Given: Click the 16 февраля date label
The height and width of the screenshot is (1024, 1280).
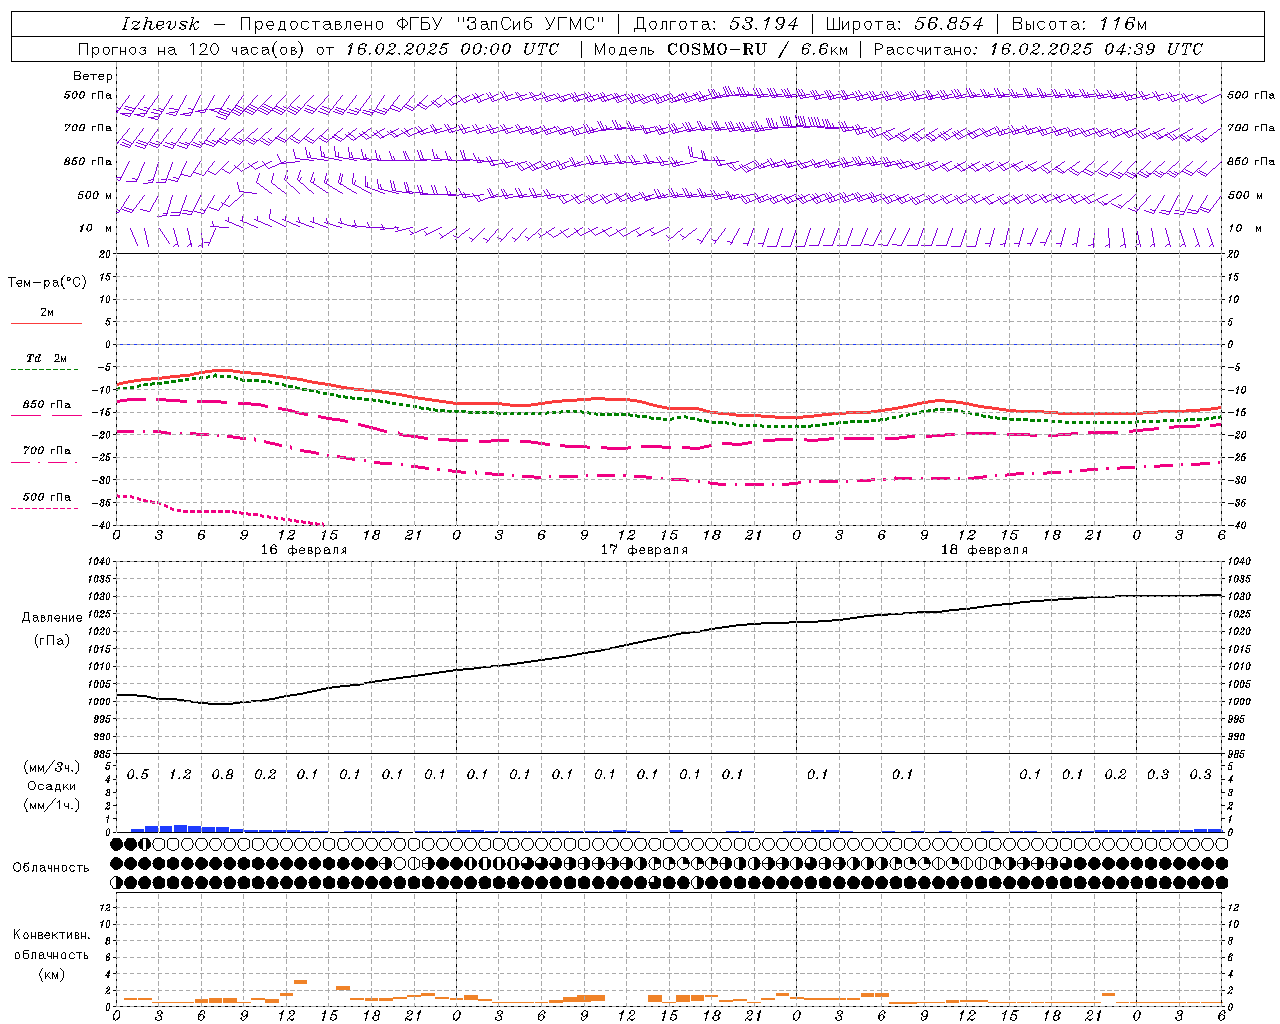Looking at the screenshot, I should [x=304, y=550].
